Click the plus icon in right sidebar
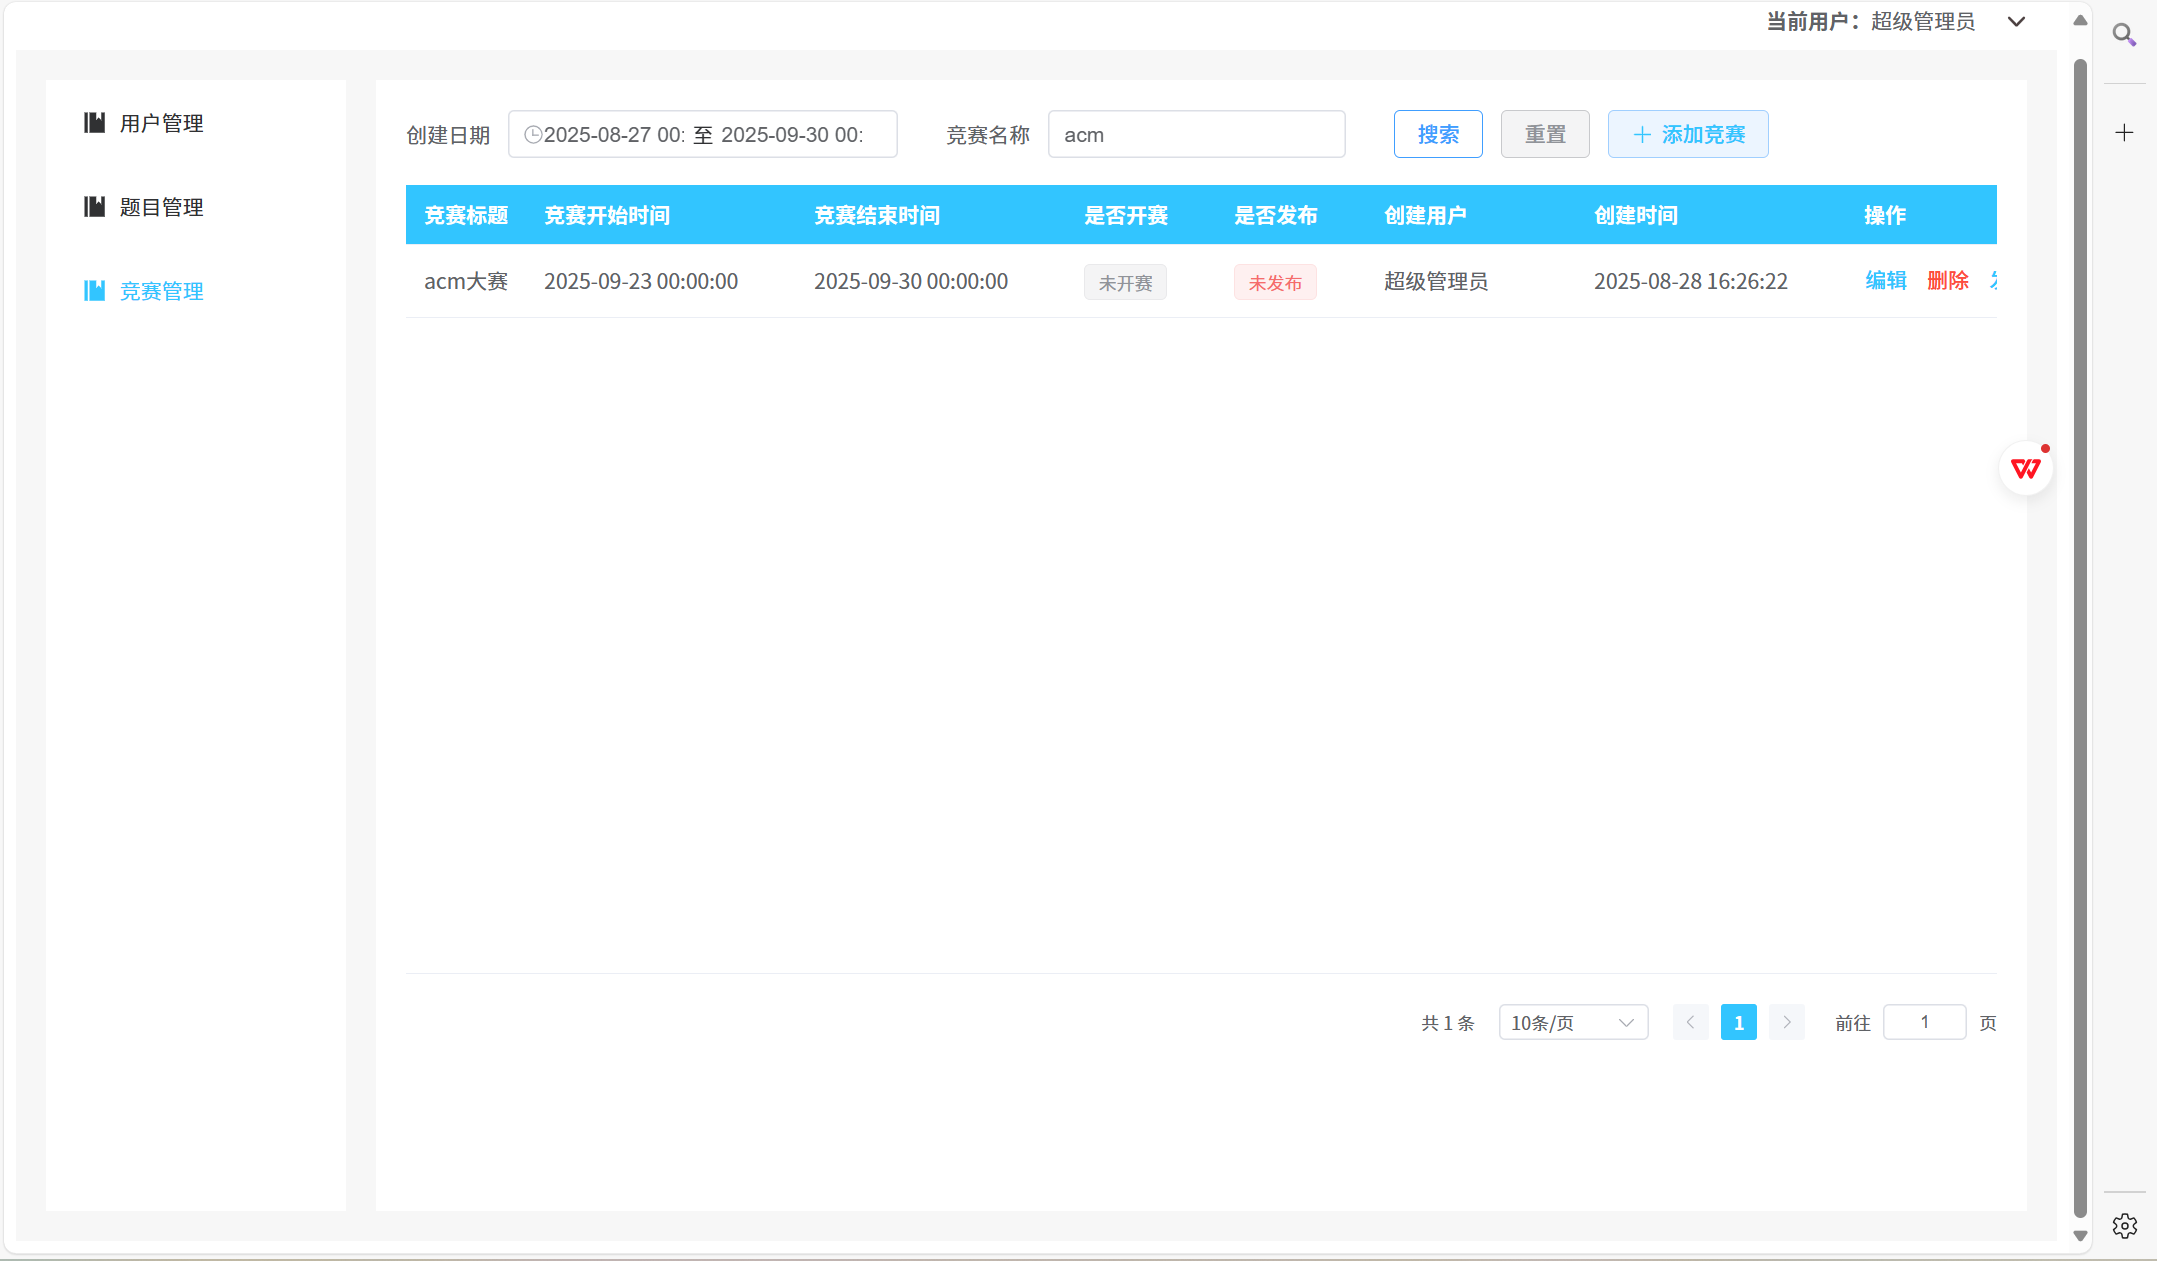This screenshot has width=2157, height=1261. (2124, 133)
